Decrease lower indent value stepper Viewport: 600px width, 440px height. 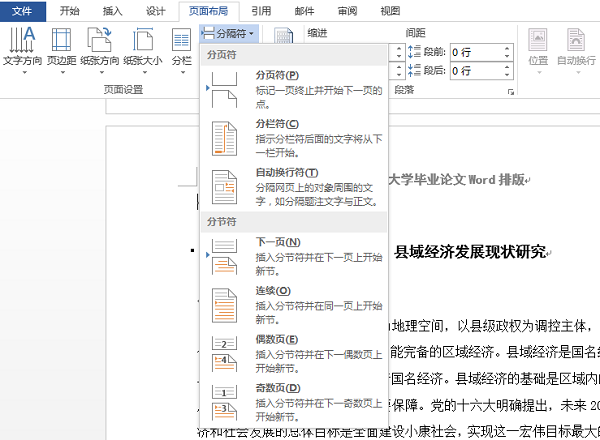pos(399,75)
